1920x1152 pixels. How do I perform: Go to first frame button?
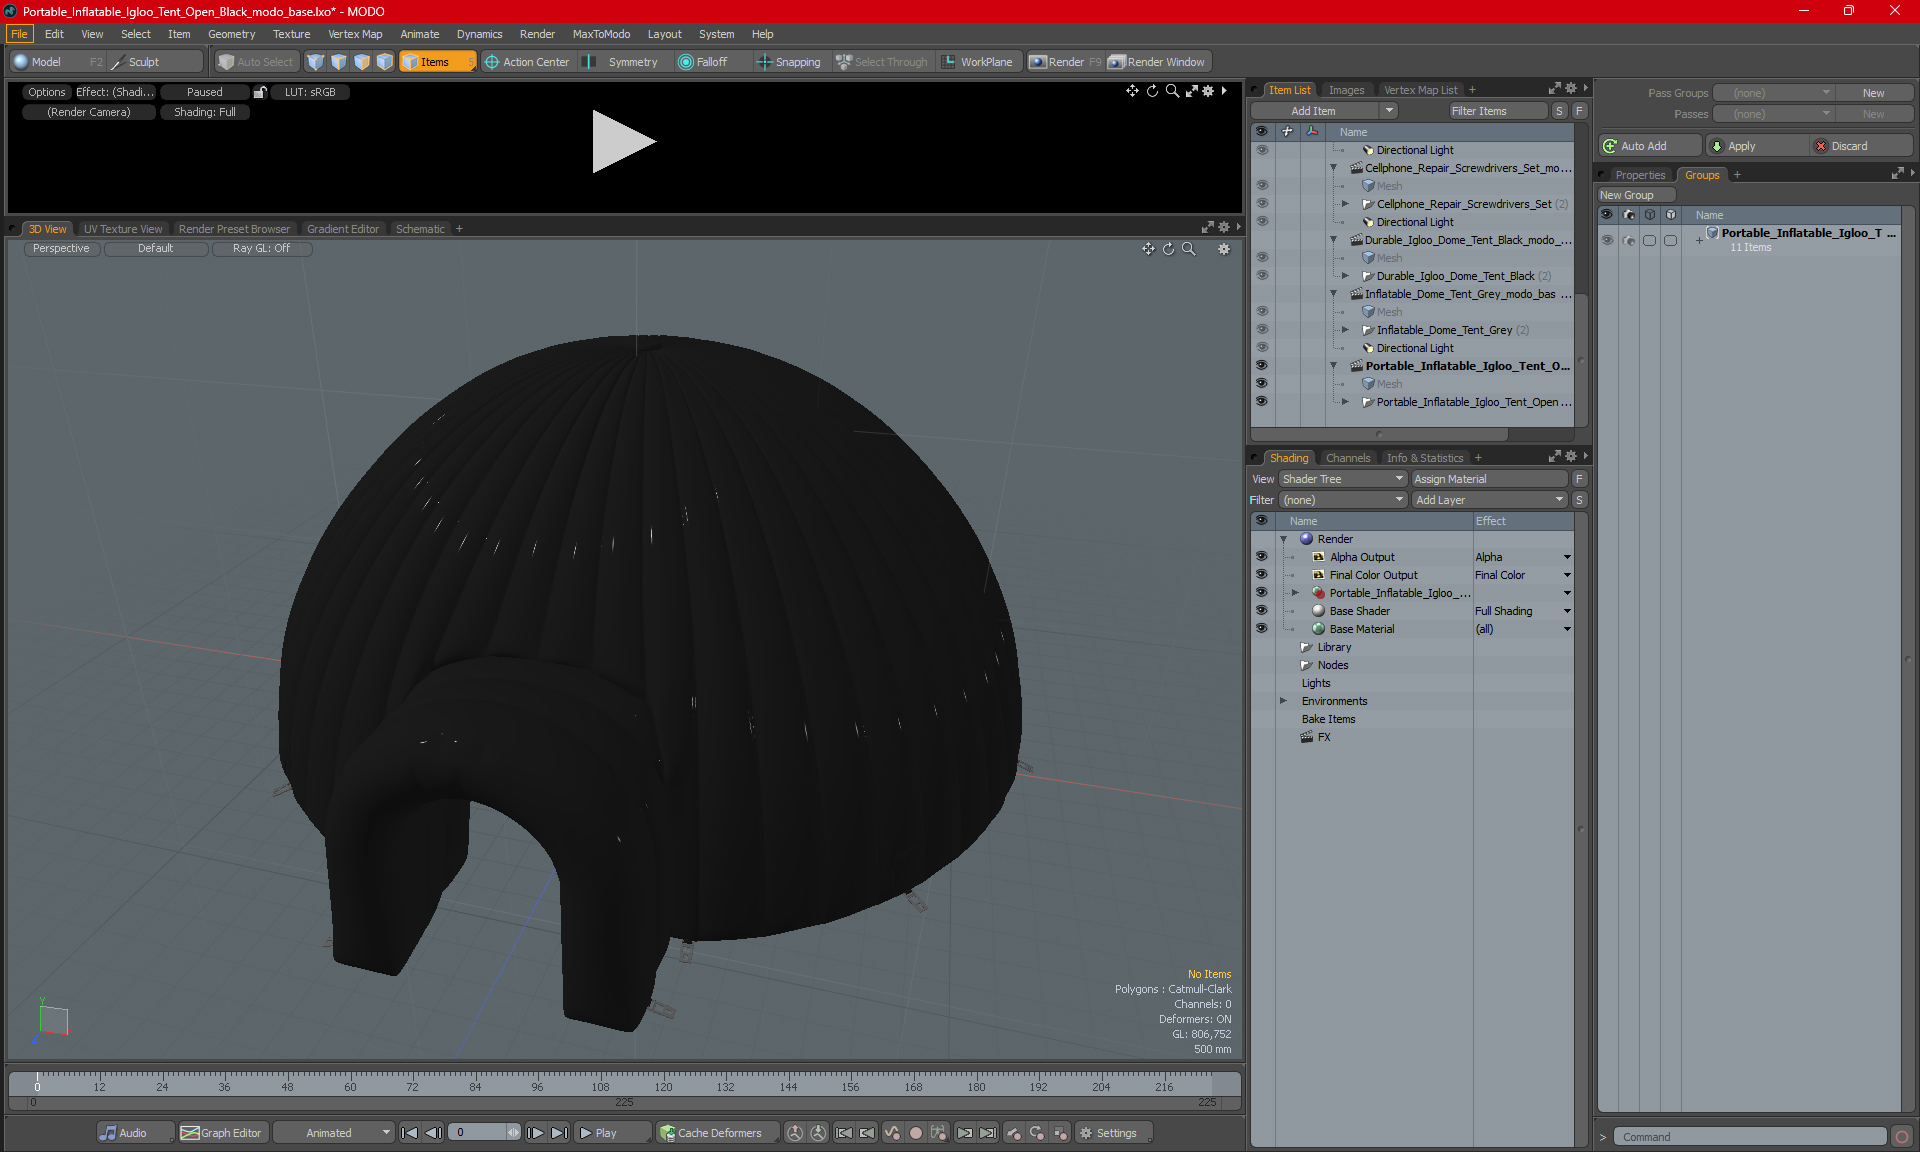(409, 1133)
